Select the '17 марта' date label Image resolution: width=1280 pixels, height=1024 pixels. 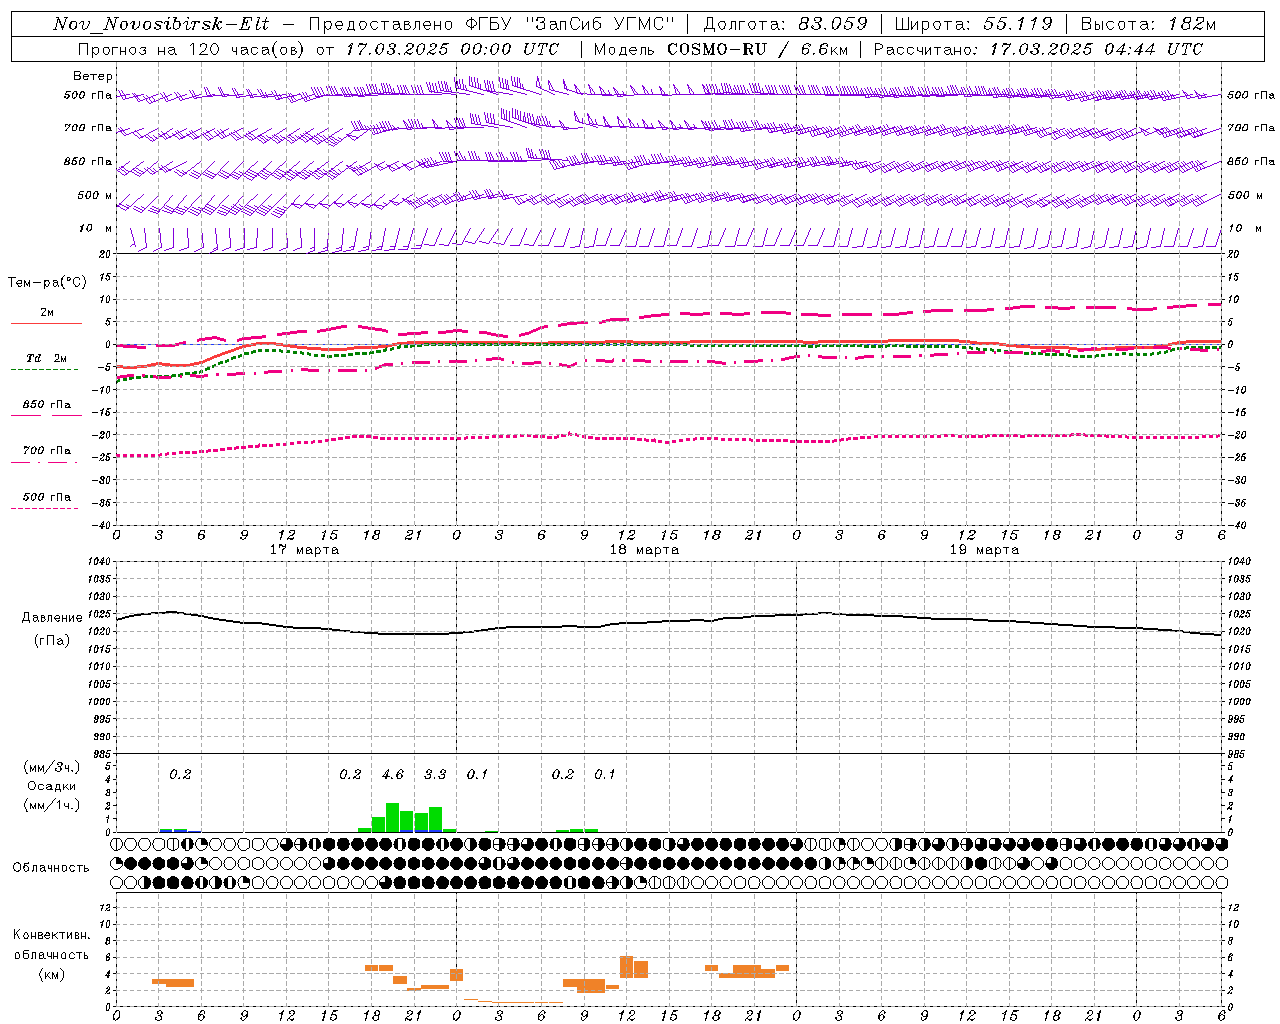pos(305,550)
